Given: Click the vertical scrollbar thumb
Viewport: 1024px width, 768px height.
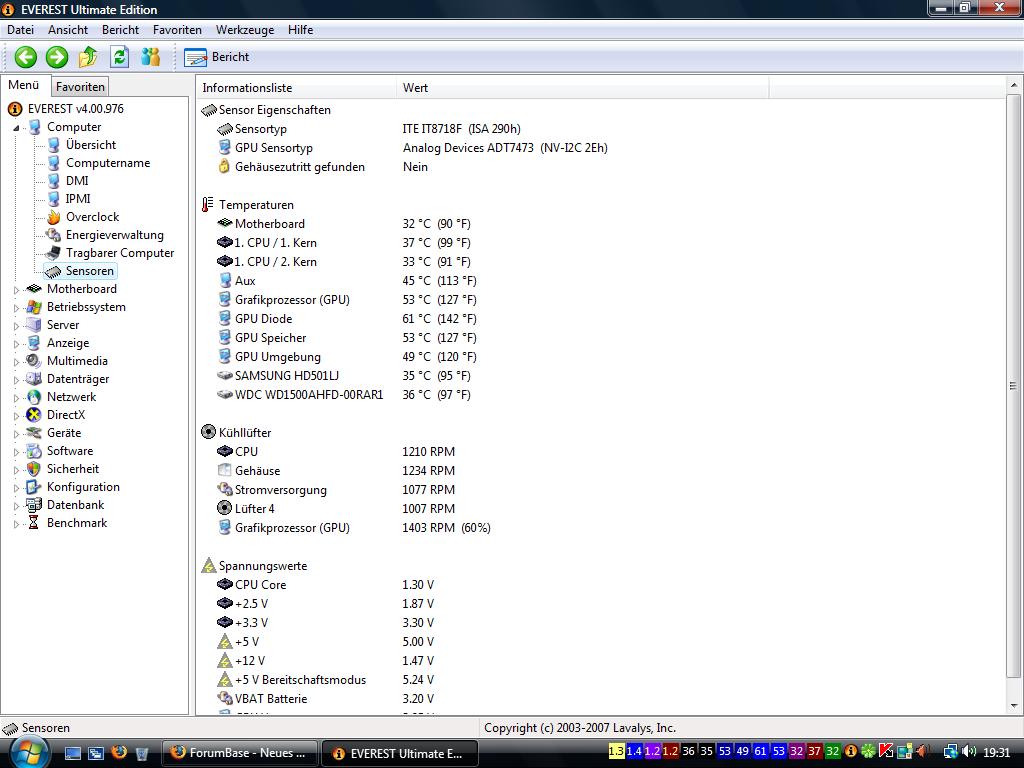Looking at the screenshot, I should [x=1014, y=385].
